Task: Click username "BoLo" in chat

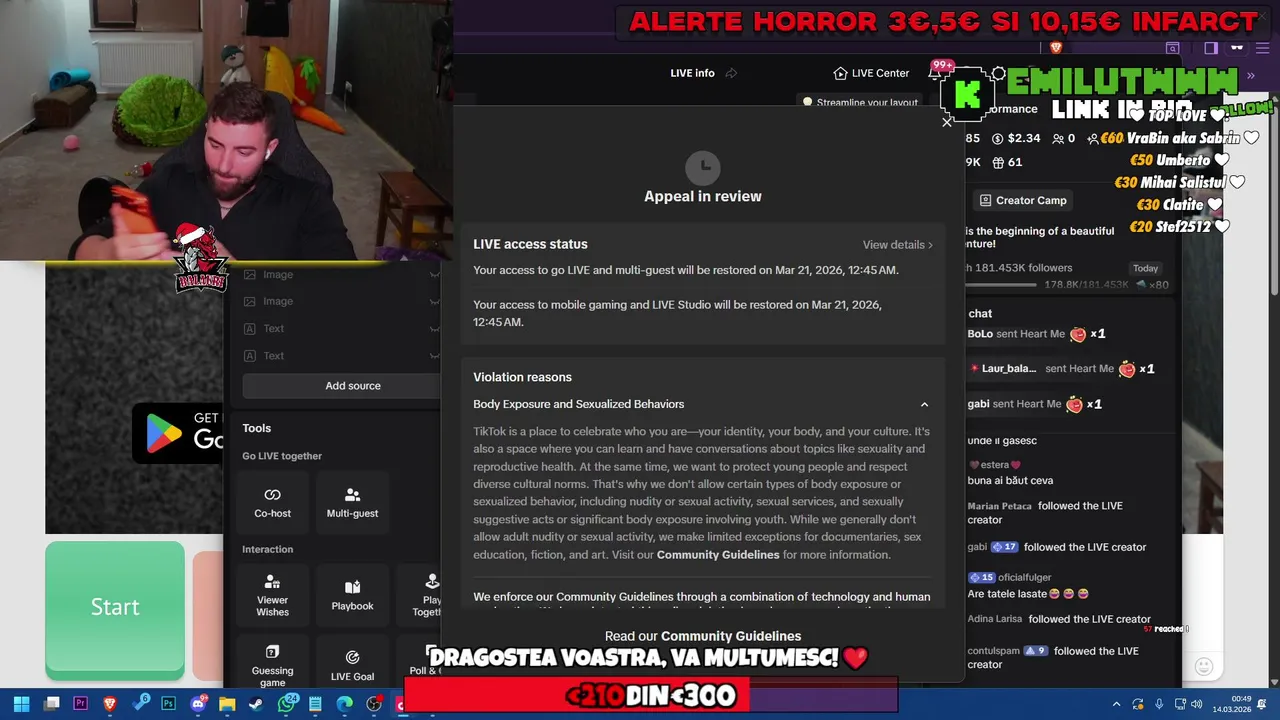Action: 980,334
